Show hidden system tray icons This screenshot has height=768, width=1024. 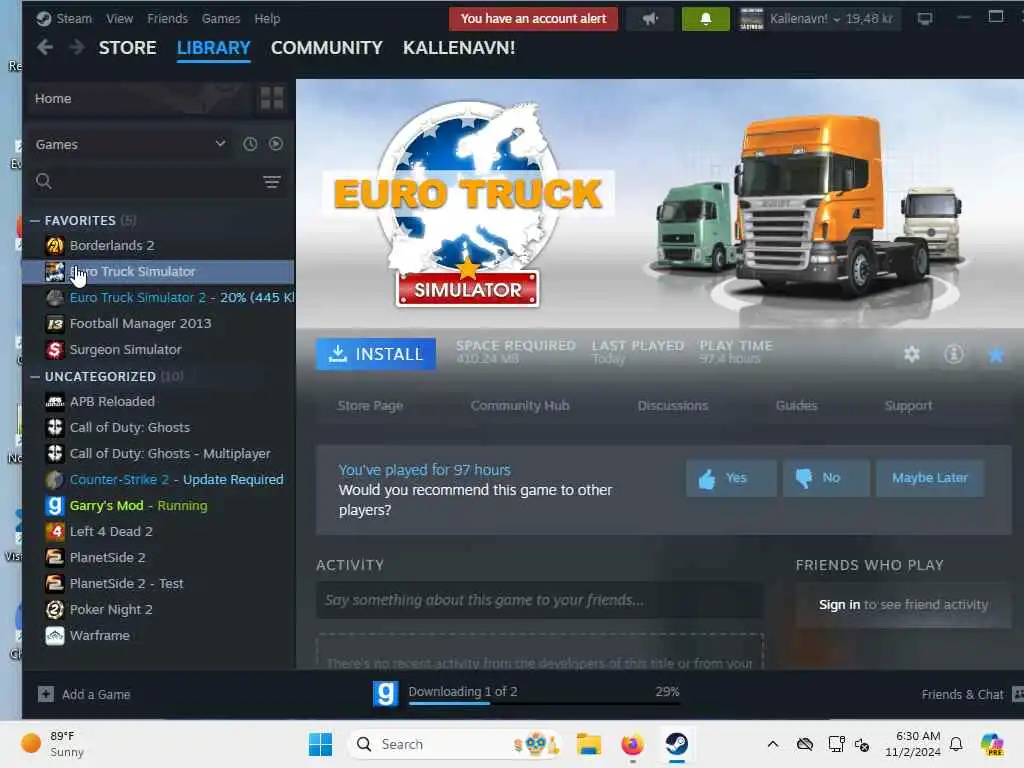pyautogui.click(x=773, y=744)
